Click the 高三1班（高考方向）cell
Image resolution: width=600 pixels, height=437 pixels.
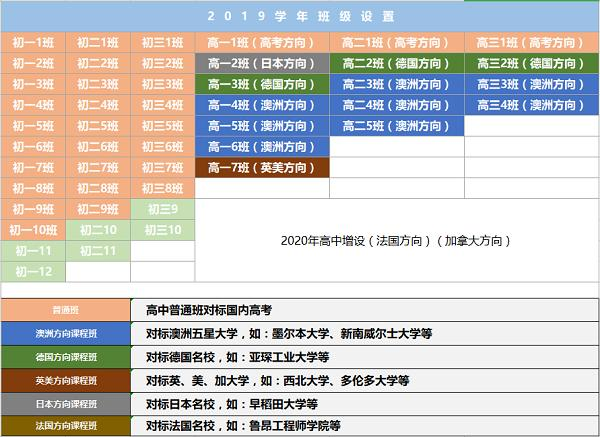(x=530, y=42)
